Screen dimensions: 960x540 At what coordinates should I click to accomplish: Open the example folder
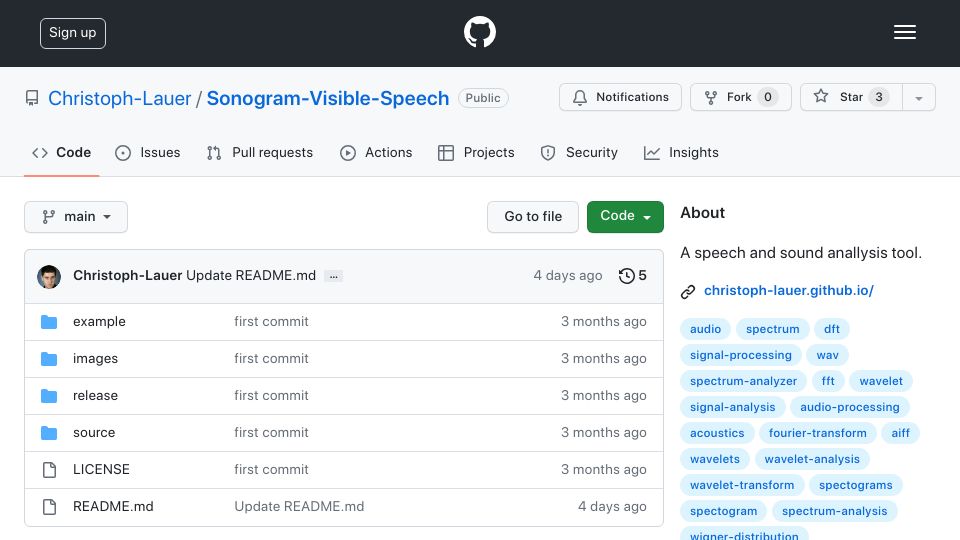(99, 321)
